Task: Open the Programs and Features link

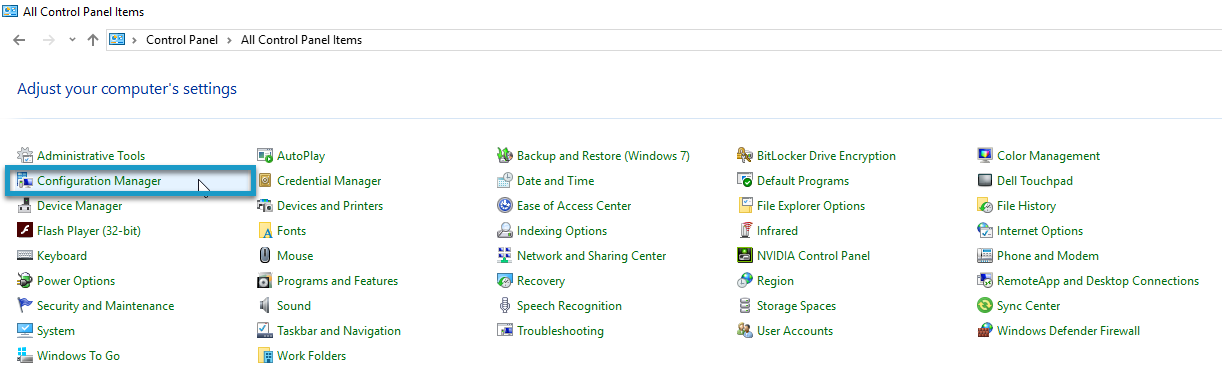Action: click(x=337, y=281)
